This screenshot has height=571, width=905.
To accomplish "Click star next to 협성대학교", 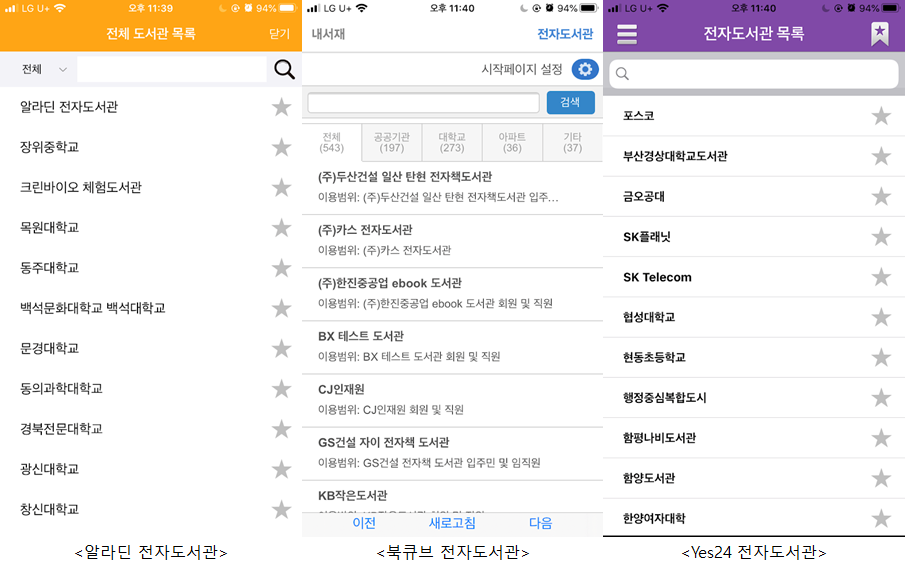I will pos(881,317).
